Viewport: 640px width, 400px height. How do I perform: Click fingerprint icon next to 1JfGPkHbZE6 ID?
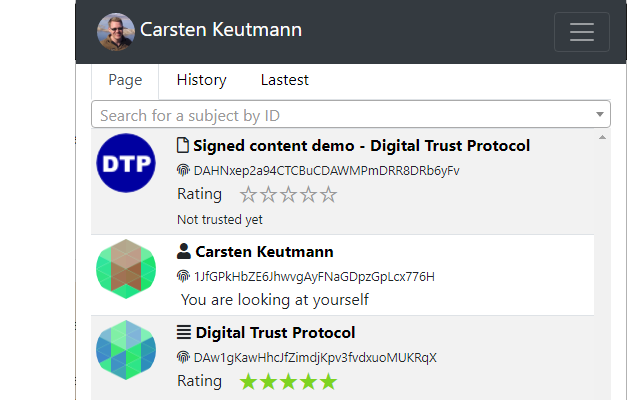click(183, 276)
